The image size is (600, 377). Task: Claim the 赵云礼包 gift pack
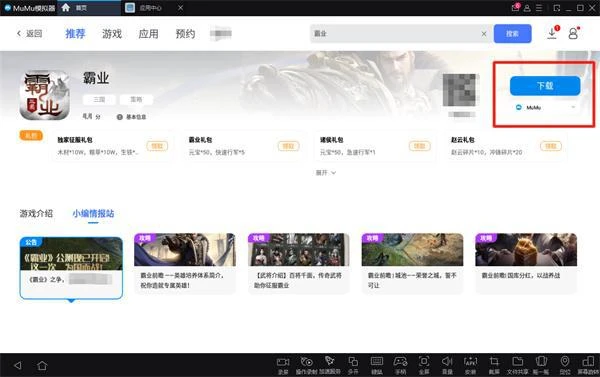551,146
